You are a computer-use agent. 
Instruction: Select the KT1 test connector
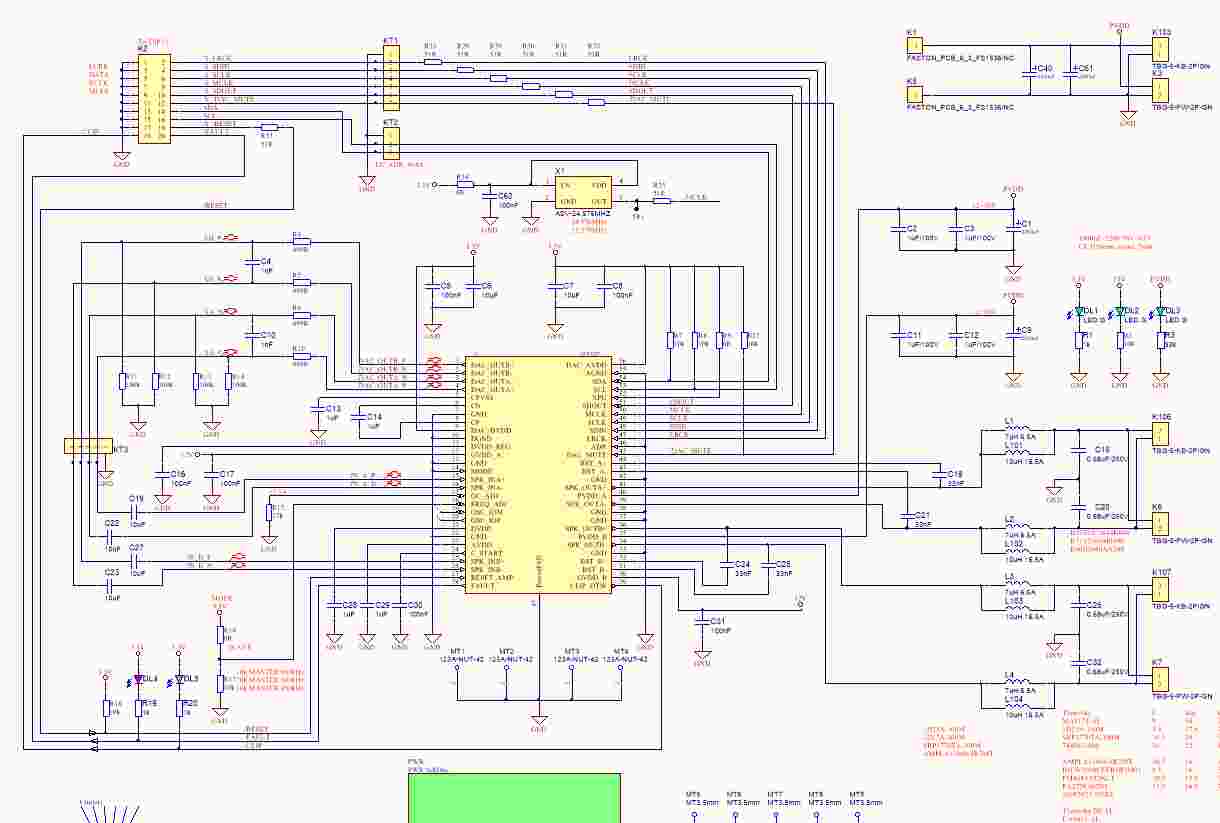coord(391,79)
